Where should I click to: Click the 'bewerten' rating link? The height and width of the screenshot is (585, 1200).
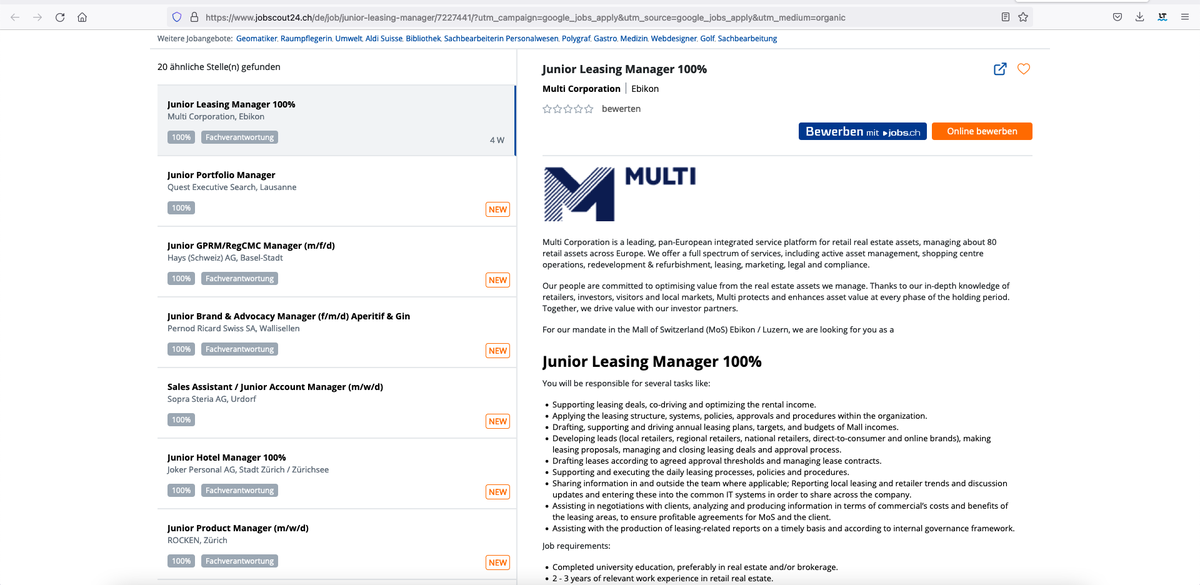pos(621,108)
